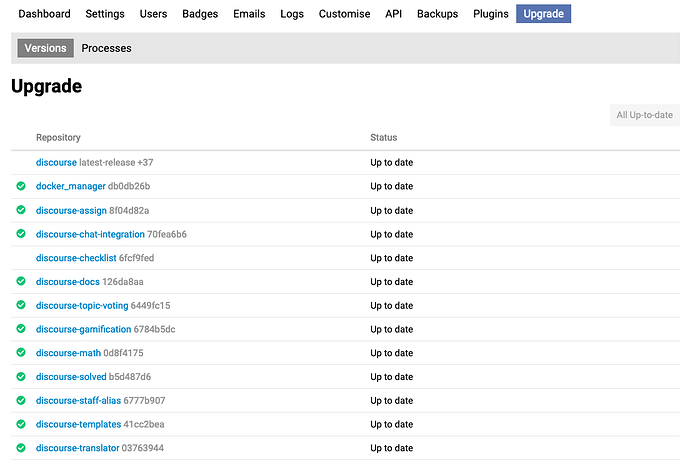Open the discourse-math repository link

(68, 353)
